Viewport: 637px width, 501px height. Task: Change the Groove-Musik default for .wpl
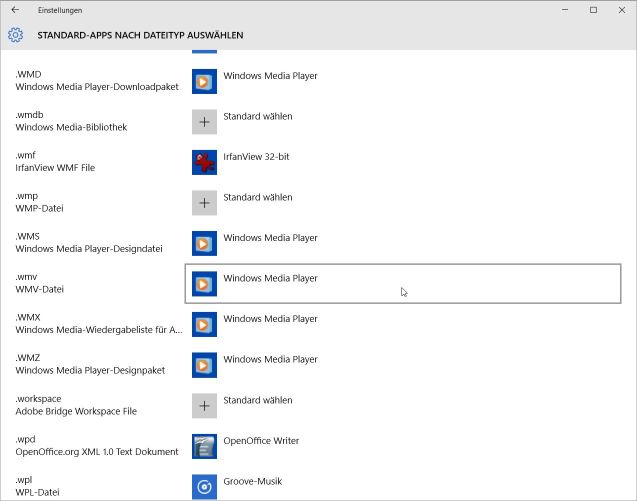(252, 481)
